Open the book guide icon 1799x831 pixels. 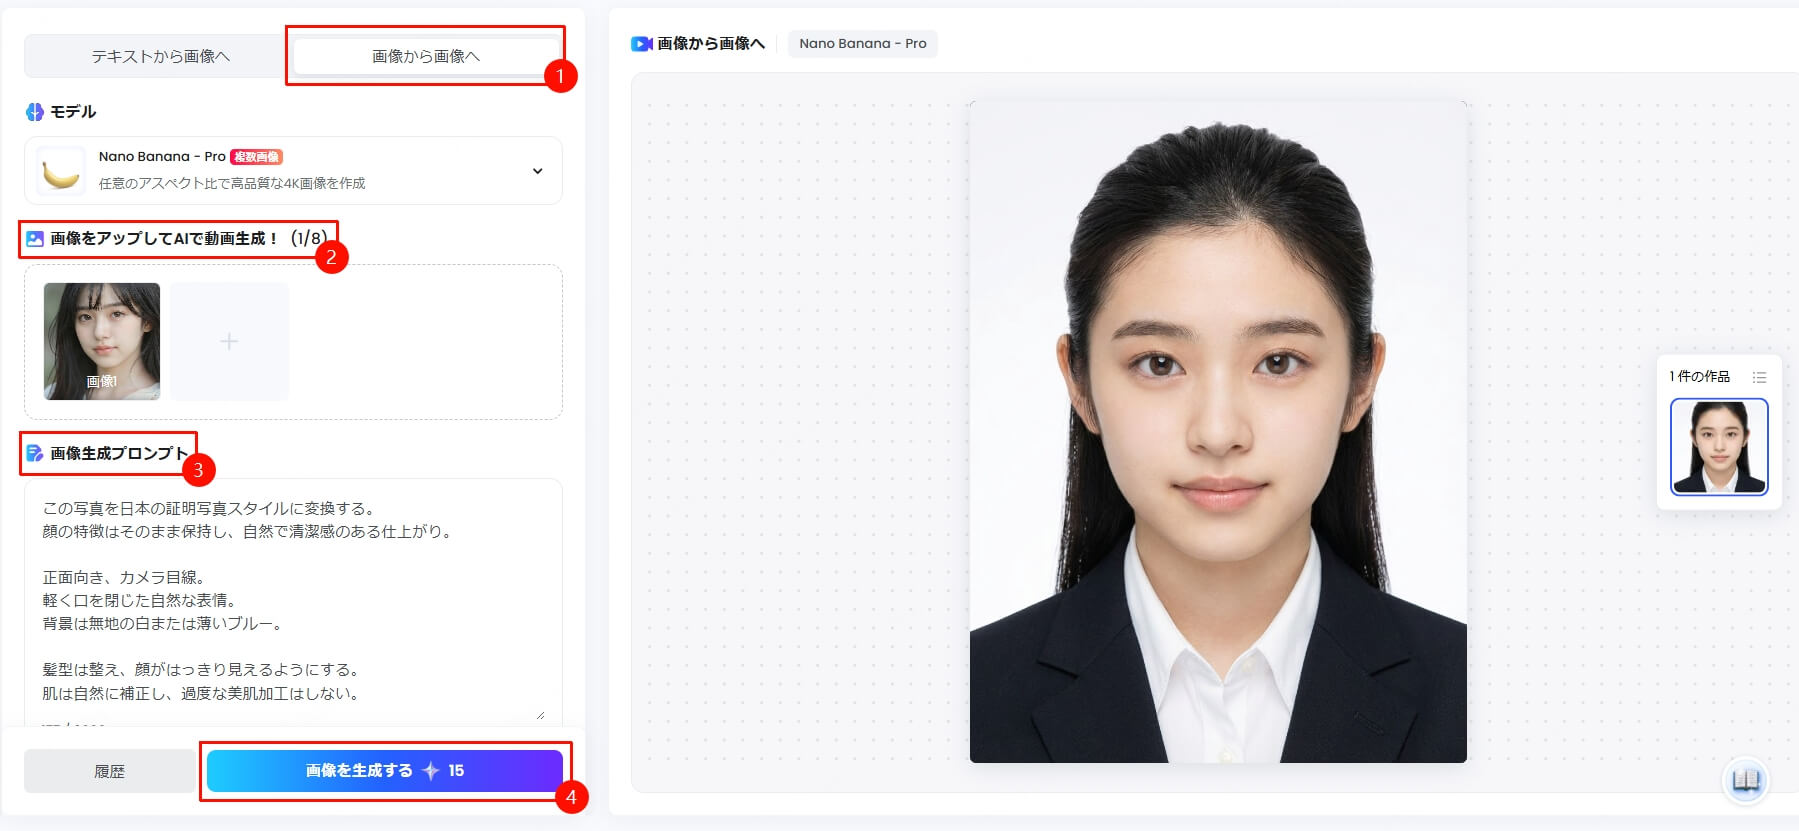[1746, 780]
